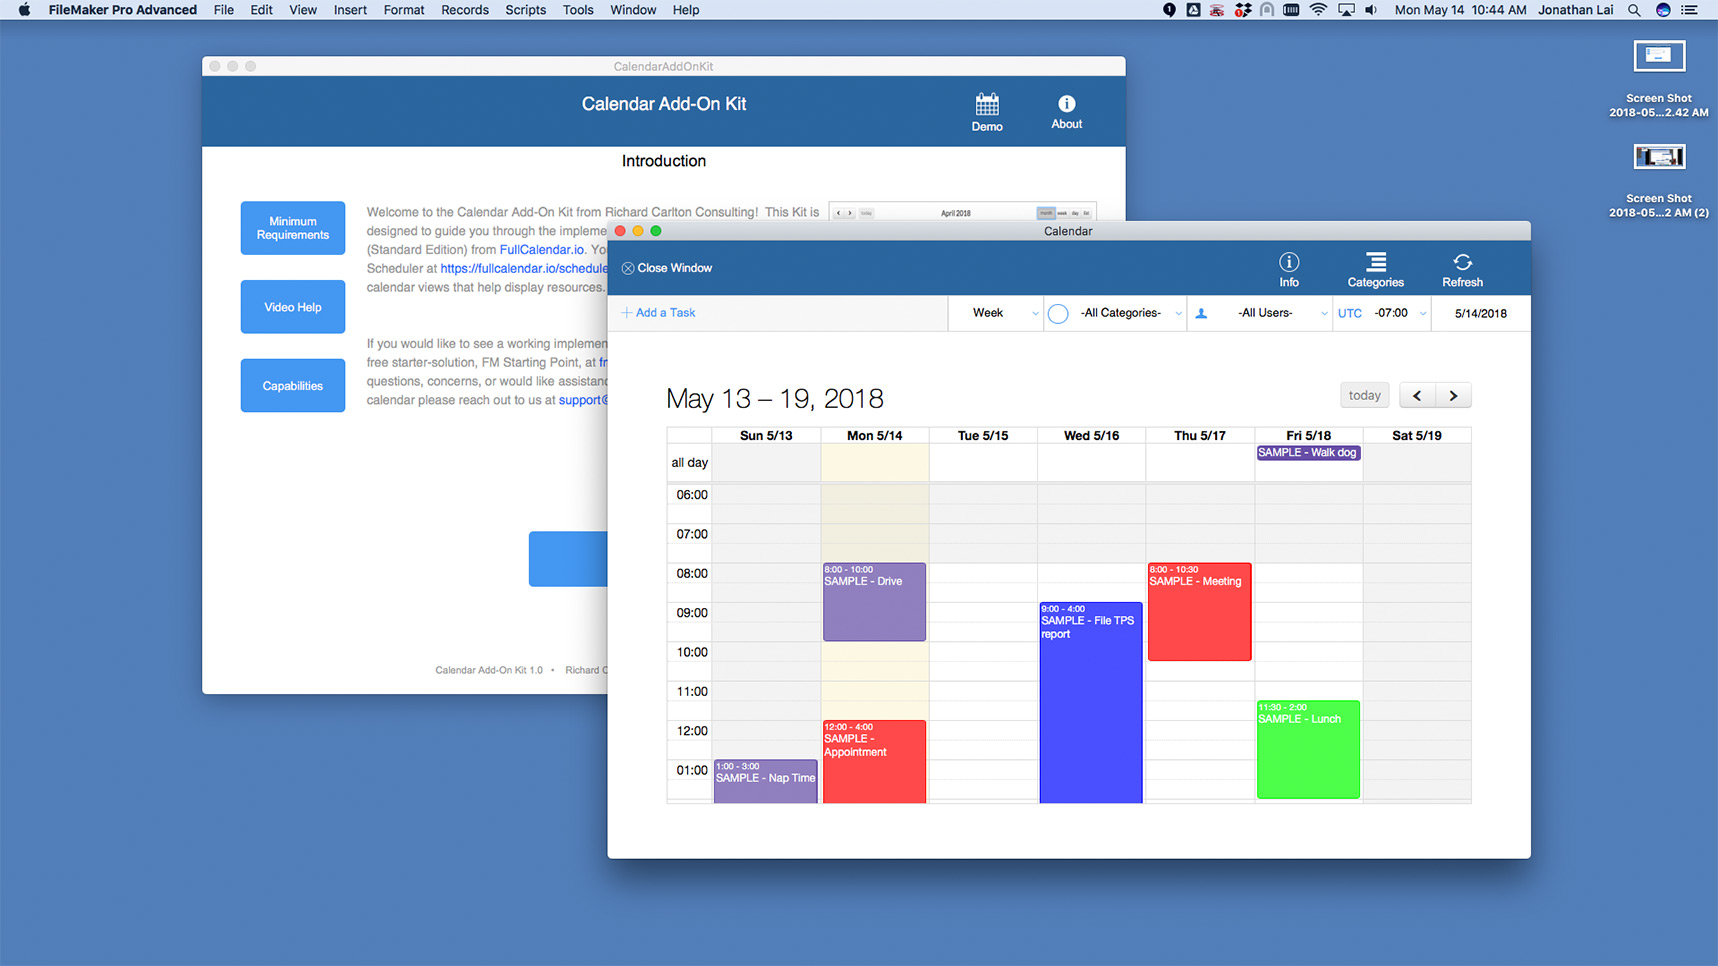Image resolution: width=1718 pixels, height=966 pixels.
Task: Click the Close Window X icon
Action: point(628,268)
